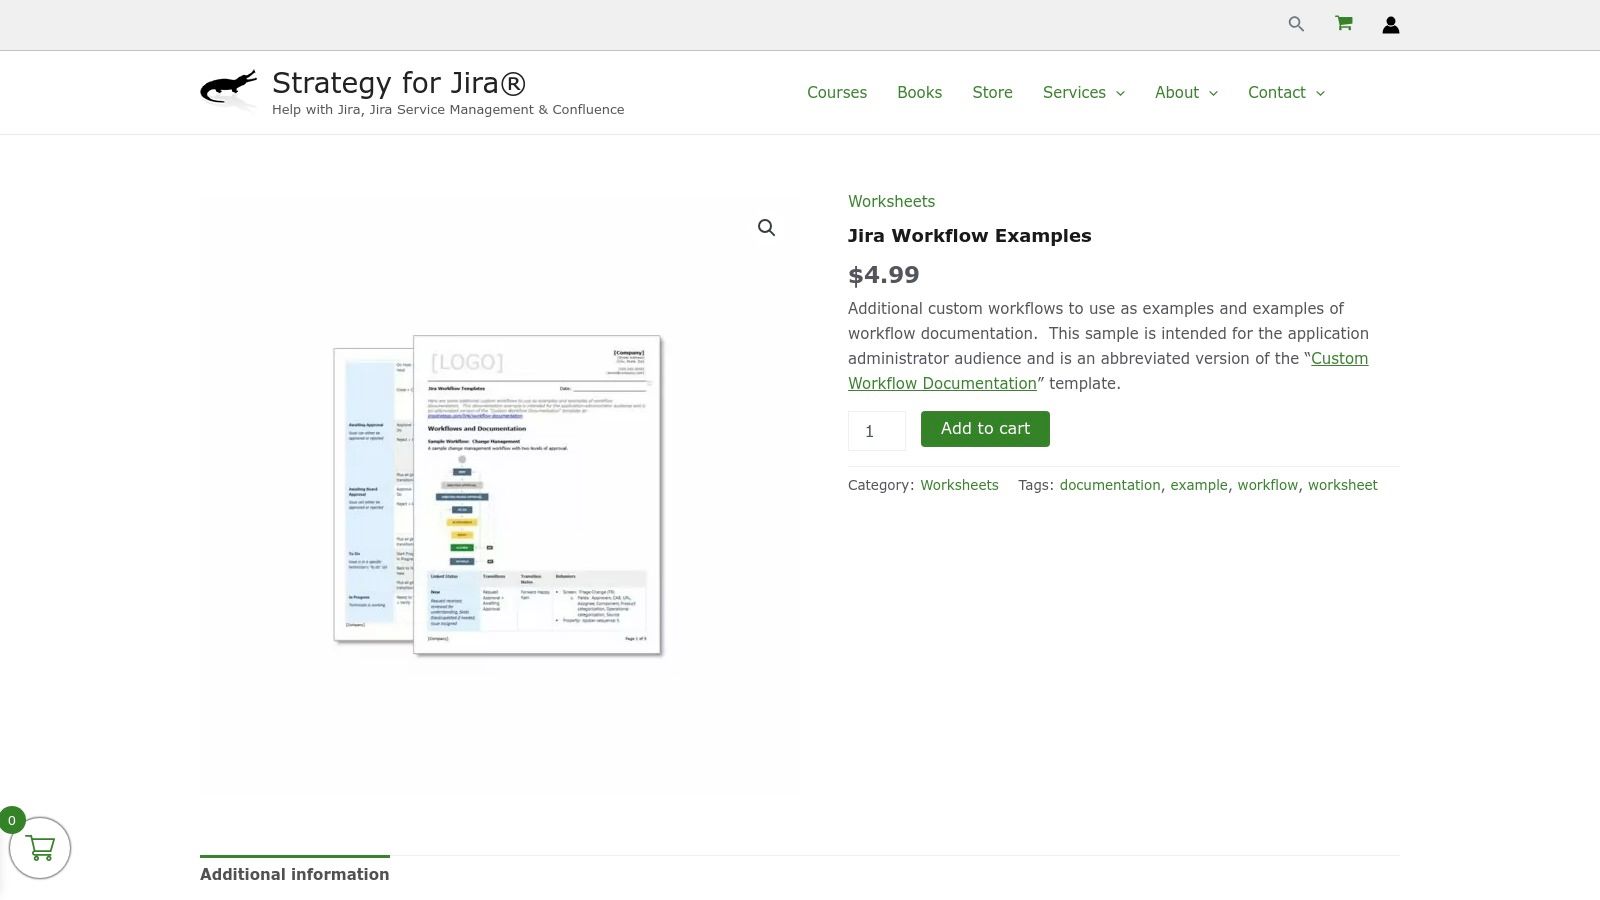Open the Books menu item

919,92
